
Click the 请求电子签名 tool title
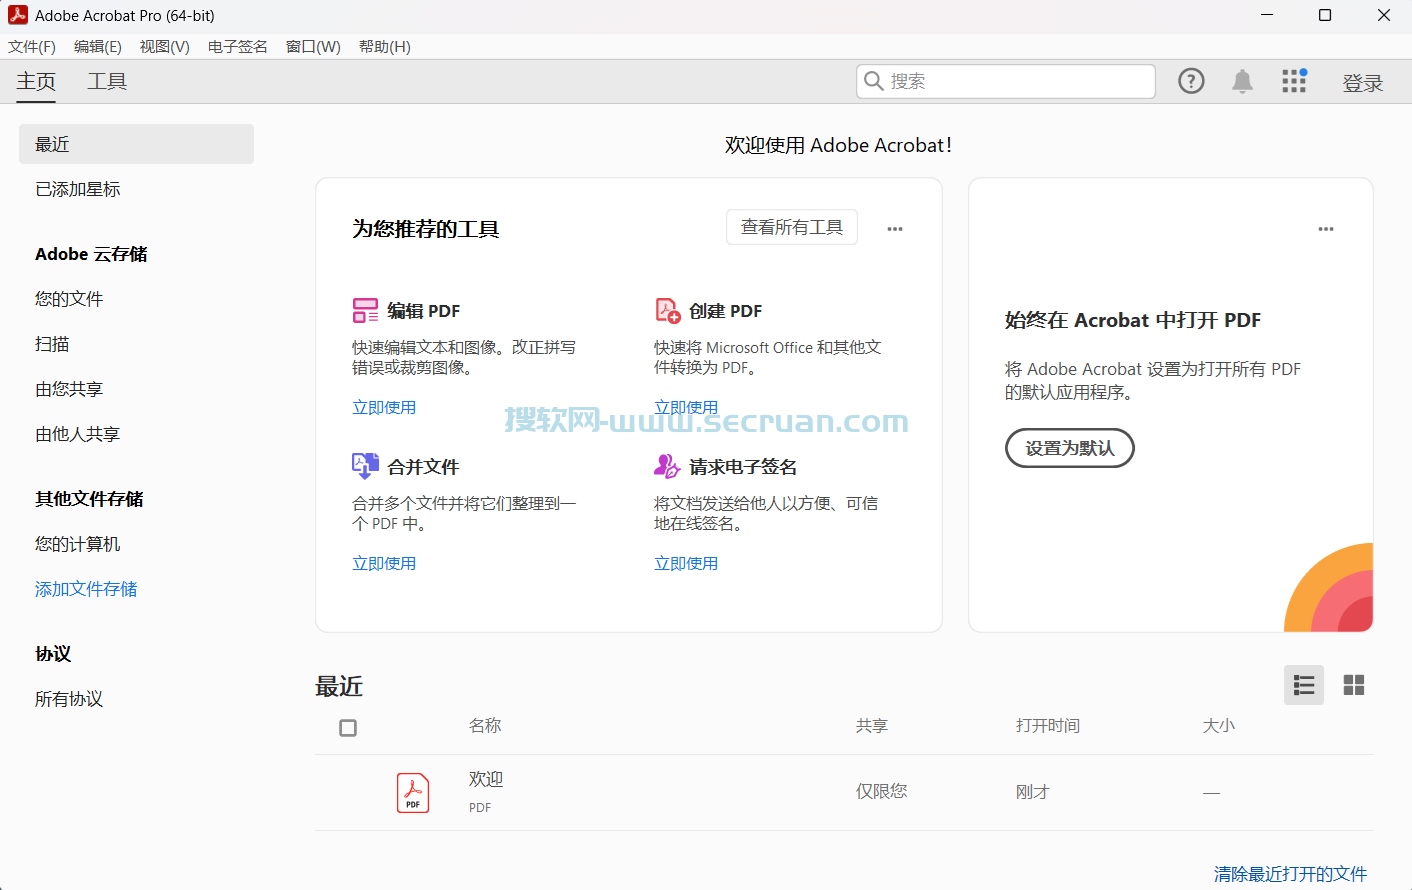(x=743, y=467)
